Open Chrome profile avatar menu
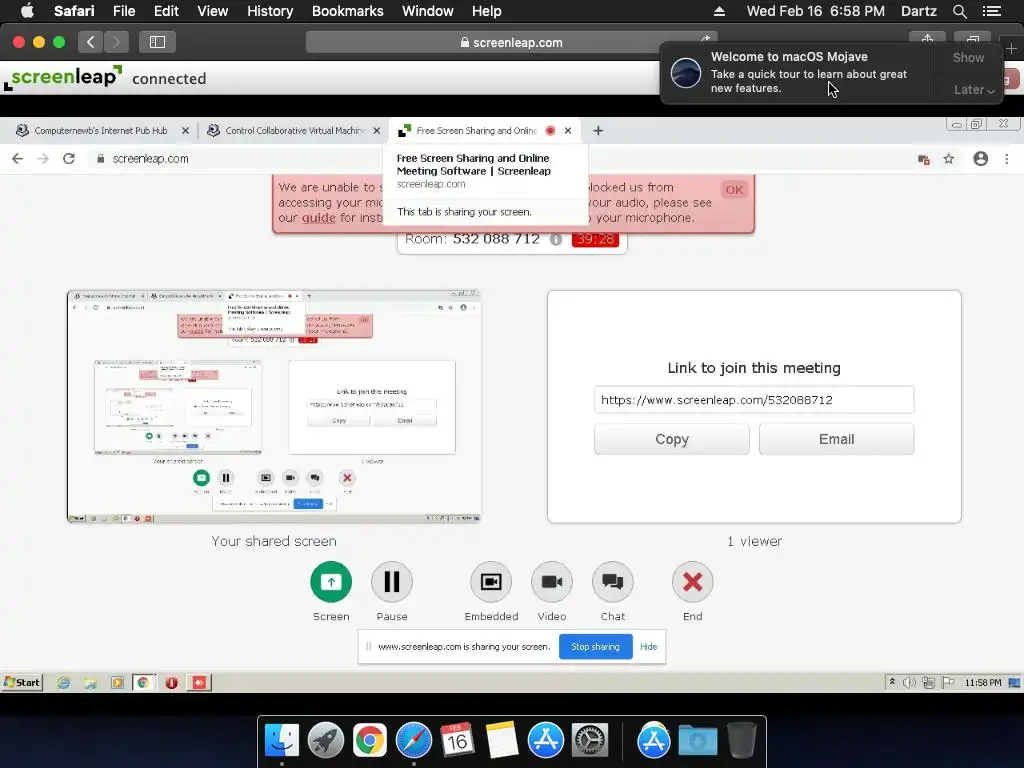The image size is (1024, 768). 980,159
